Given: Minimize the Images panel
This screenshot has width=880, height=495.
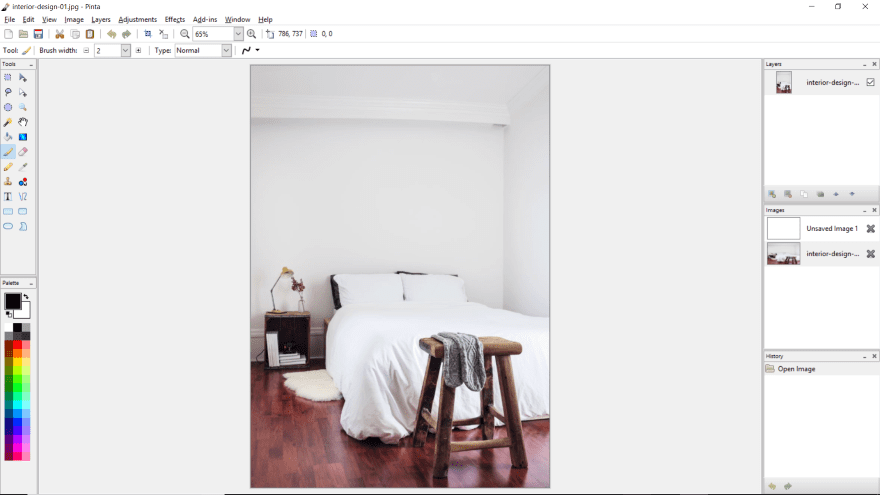Looking at the screenshot, I should click(864, 210).
